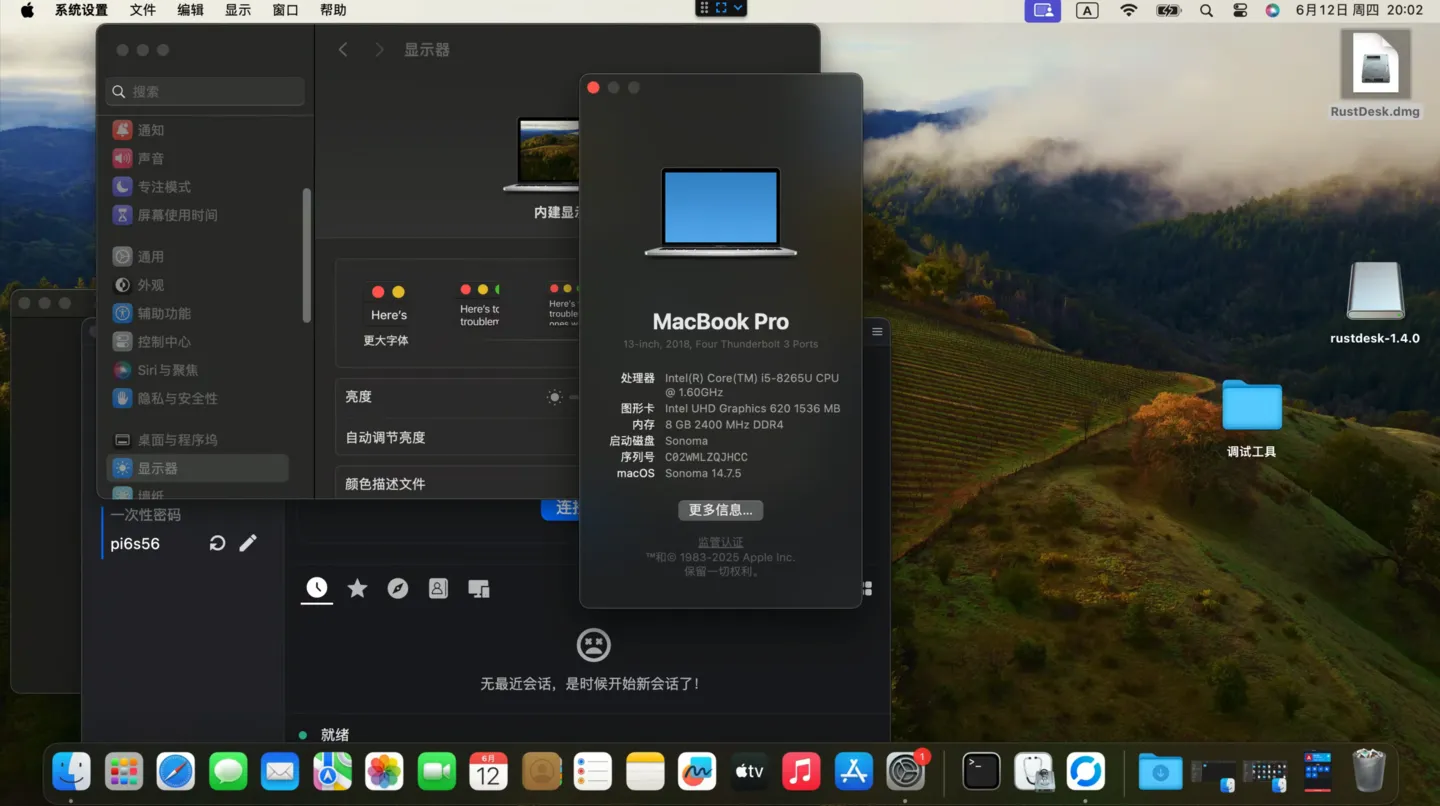The height and width of the screenshot is (806, 1440).
Task: Select the 更大字体 resolution option
Action: pyautogui.click(x=386, y=314)
